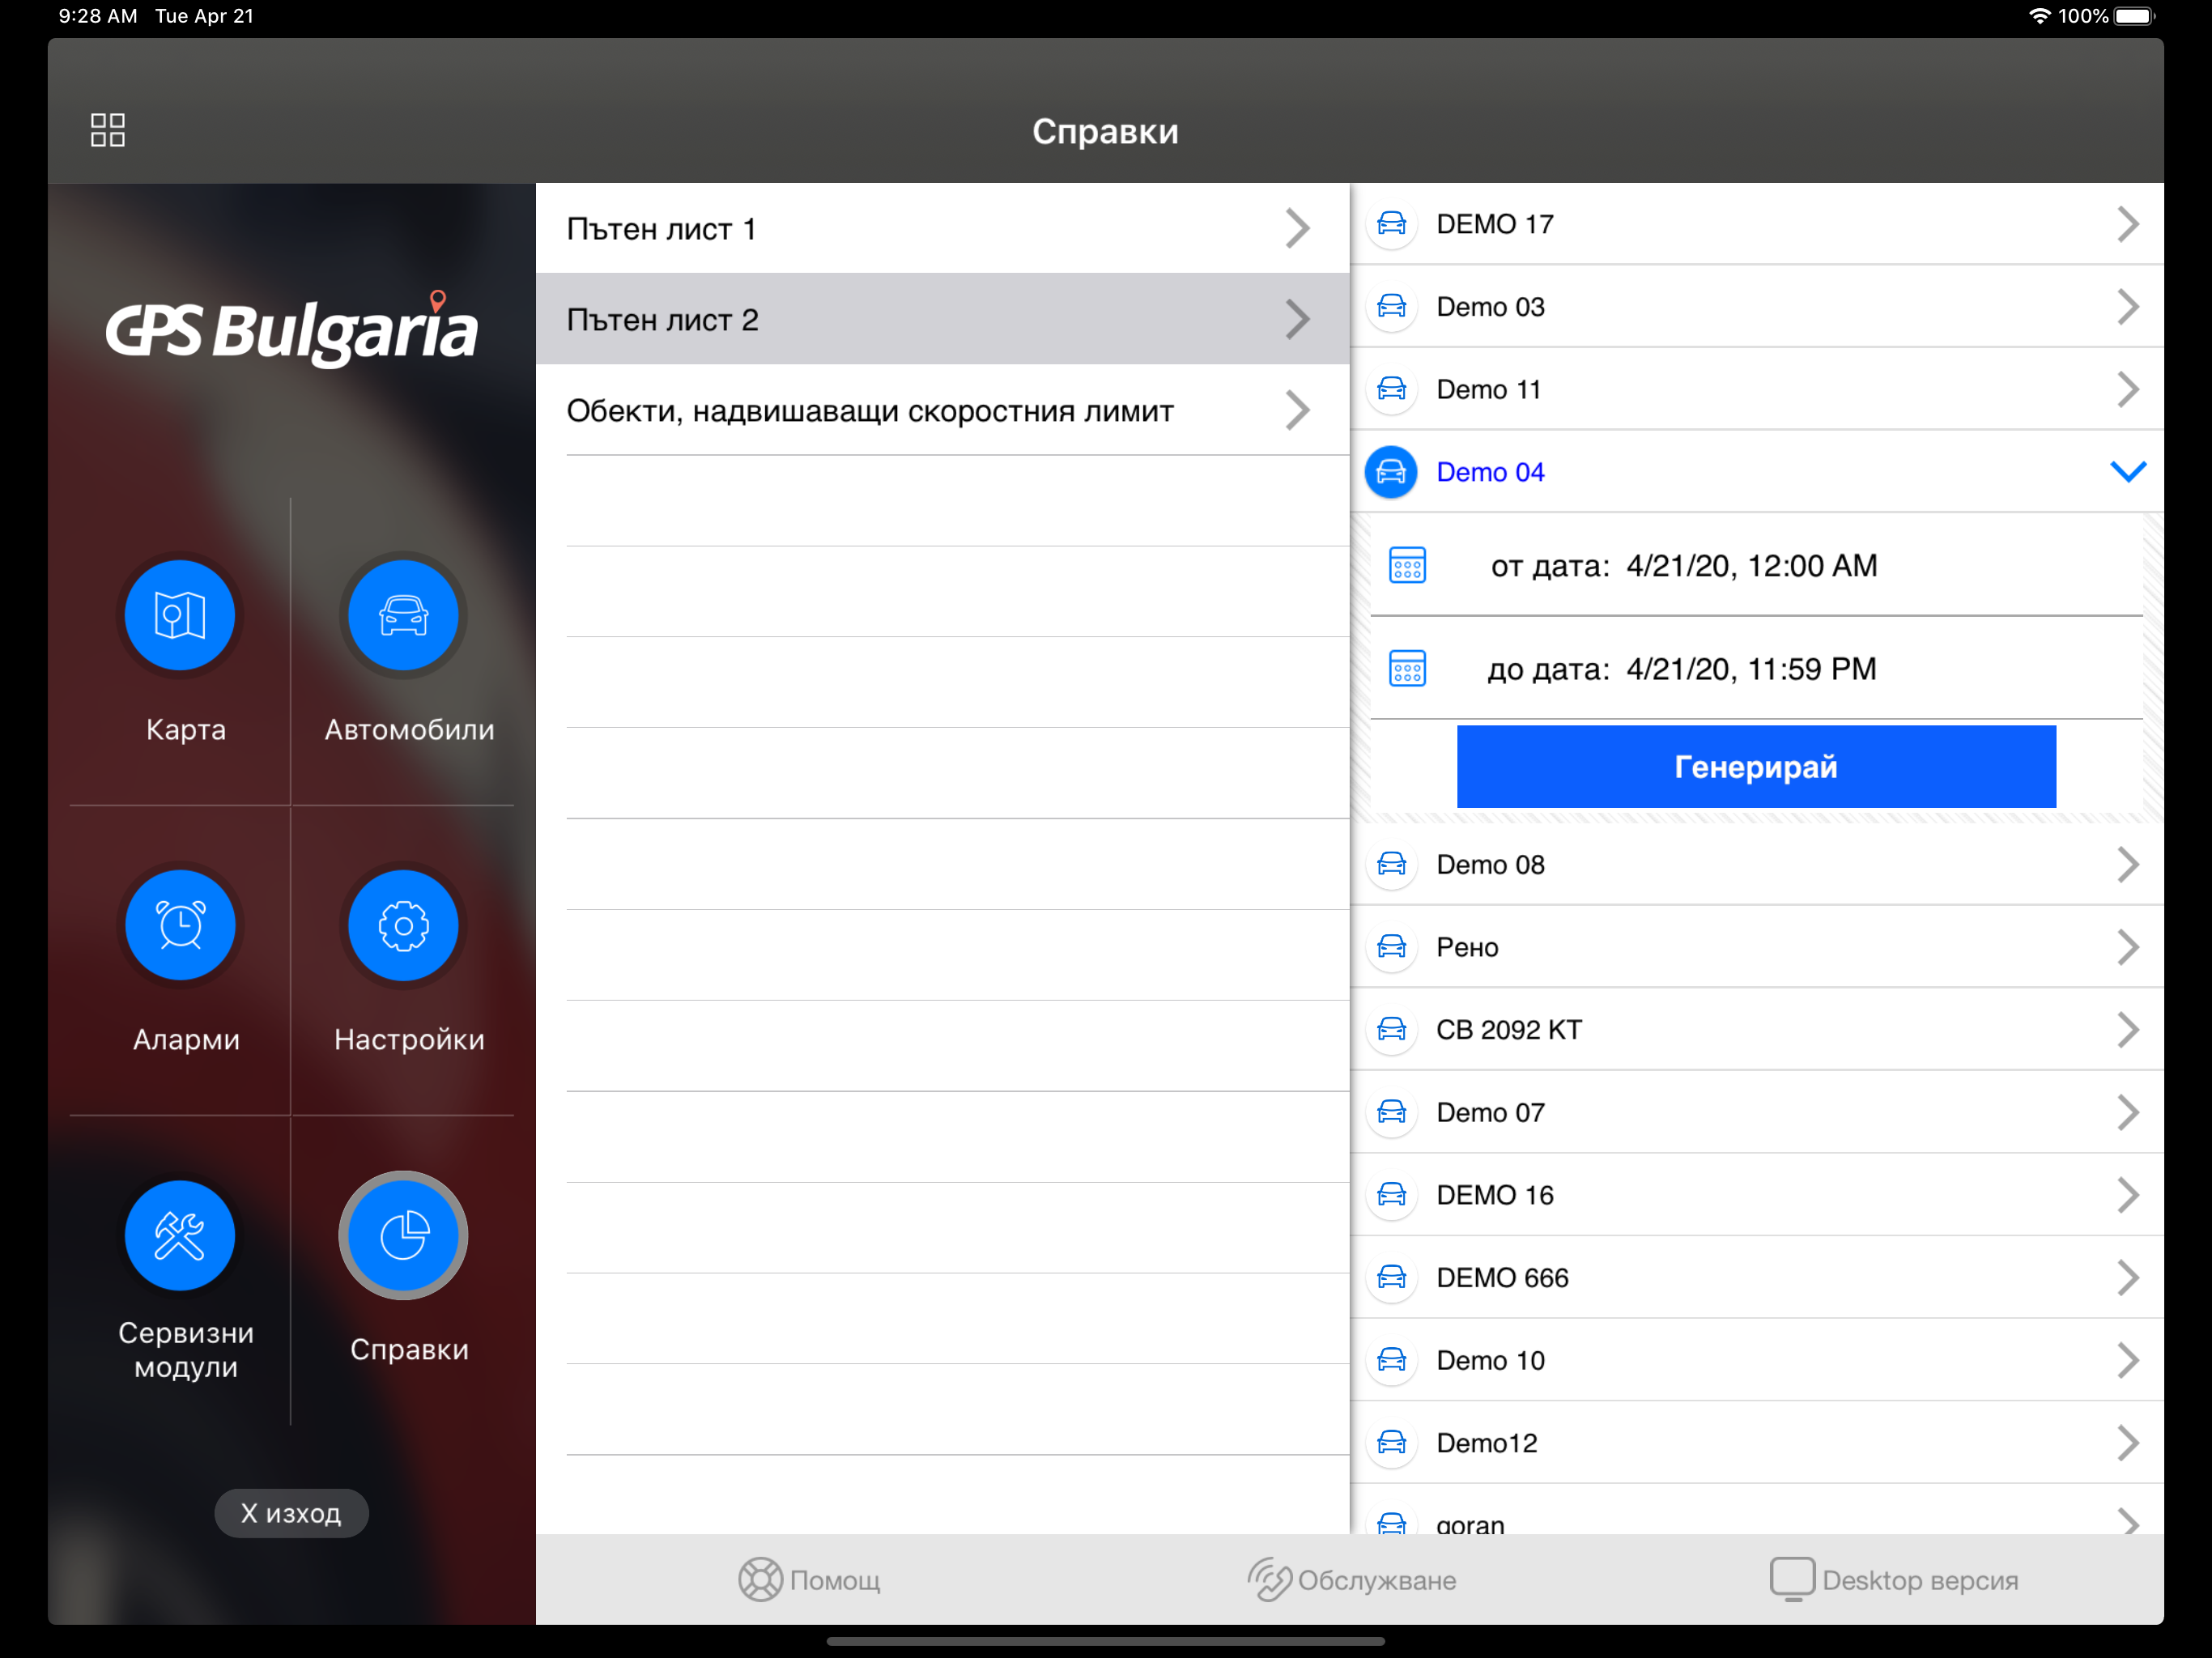Expand CB 2092 KT row chevron
The height and width of the screenshot is (1658, 2212).
(2128, 1029)
